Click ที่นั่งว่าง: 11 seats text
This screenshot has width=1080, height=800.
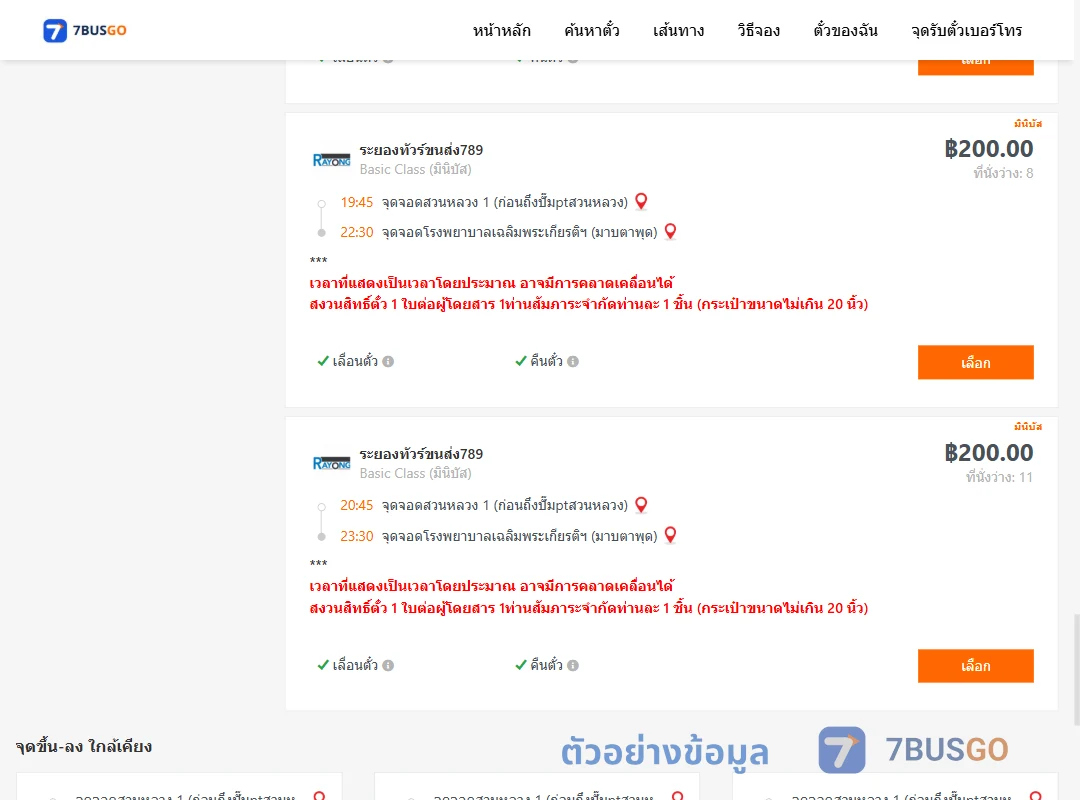click(x=999, y=477)
